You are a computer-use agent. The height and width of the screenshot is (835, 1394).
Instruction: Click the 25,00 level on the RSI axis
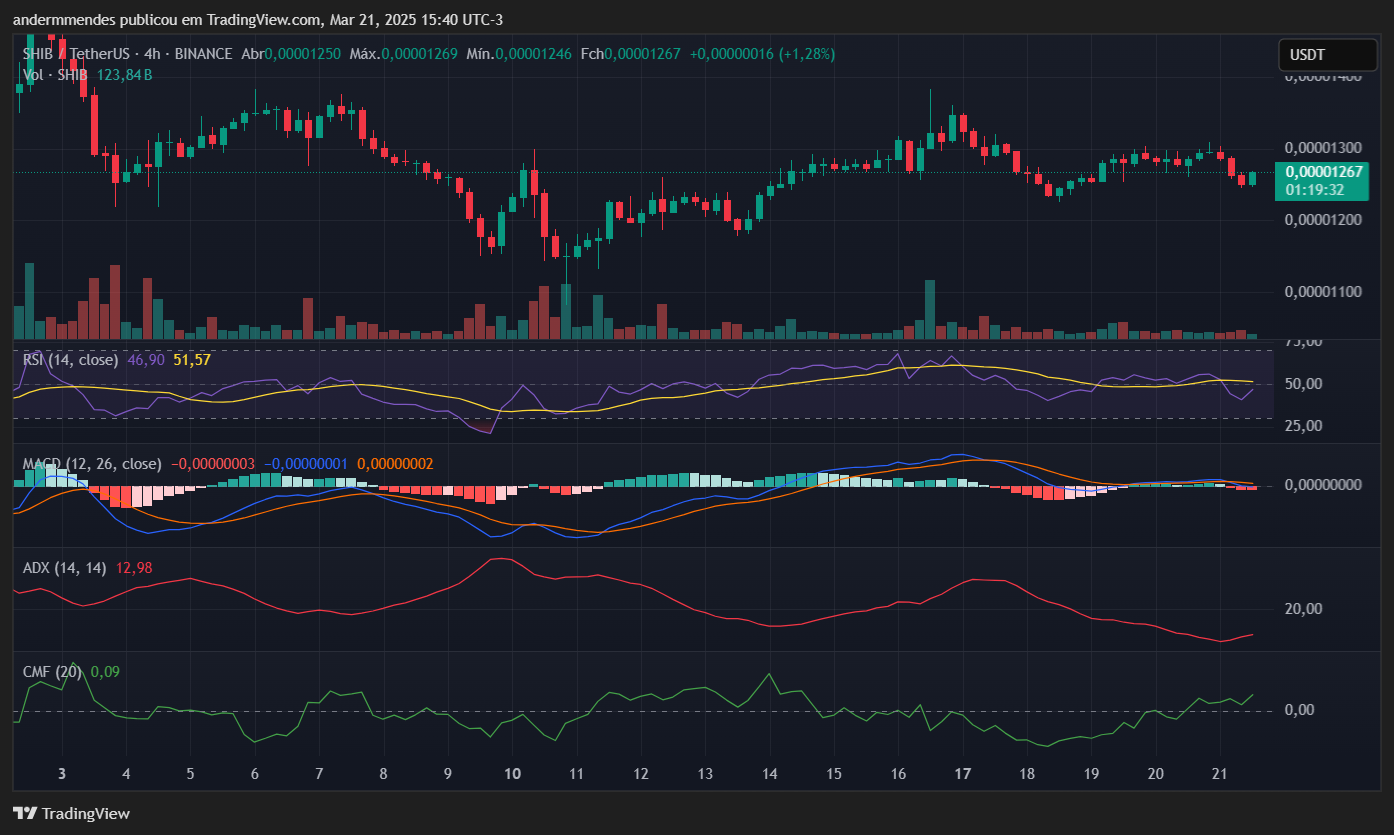[x=1304, y=426]
